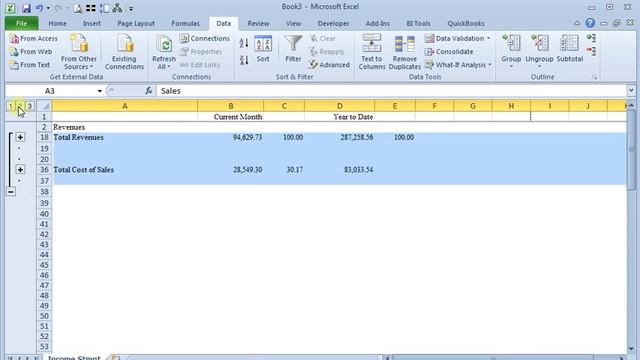Image resolution: width=640 pixels, height=360 pixels.
Task: Expand the Total Cost of Sales group
Action: [20, 169]
